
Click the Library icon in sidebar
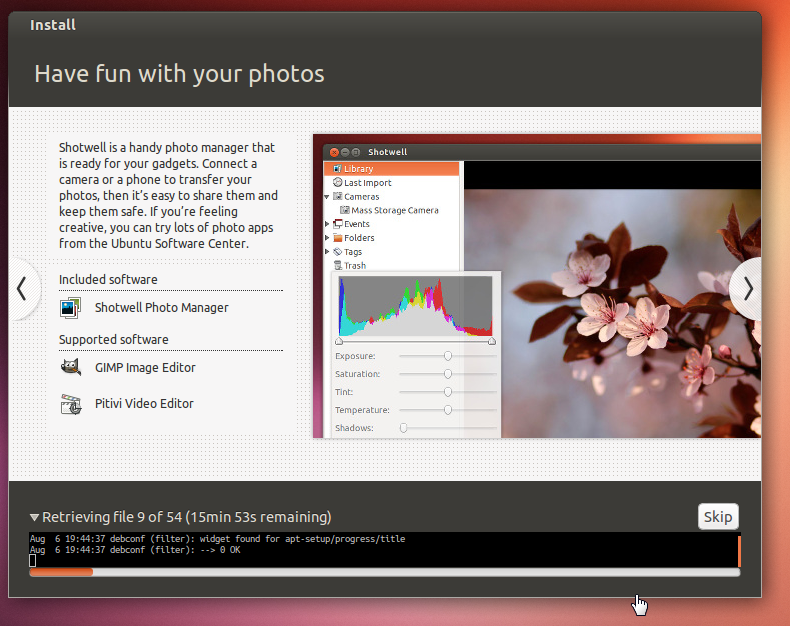coord(338,168)
